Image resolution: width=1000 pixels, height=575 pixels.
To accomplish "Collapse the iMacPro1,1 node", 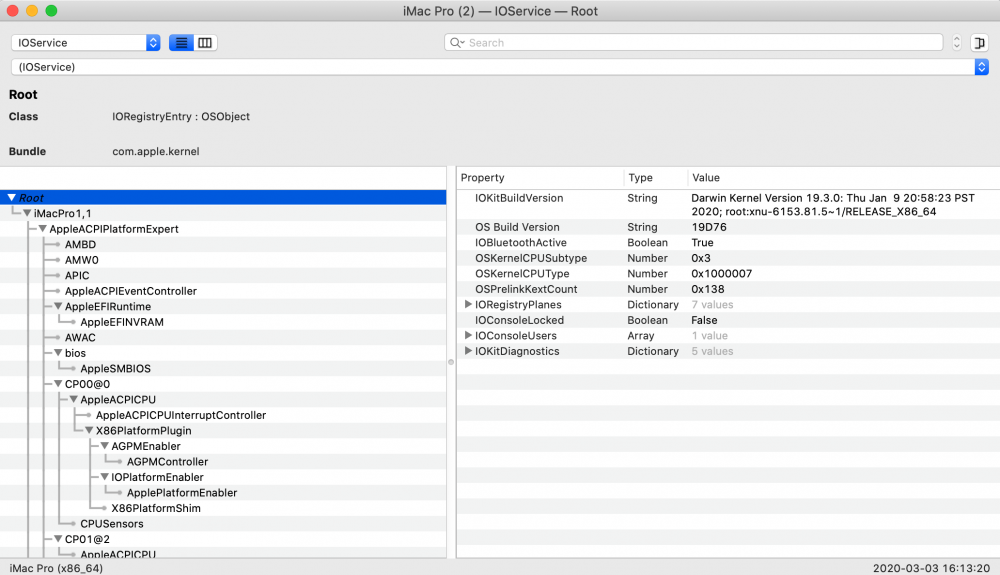I will pyautogui.click(x=27, y=213).
